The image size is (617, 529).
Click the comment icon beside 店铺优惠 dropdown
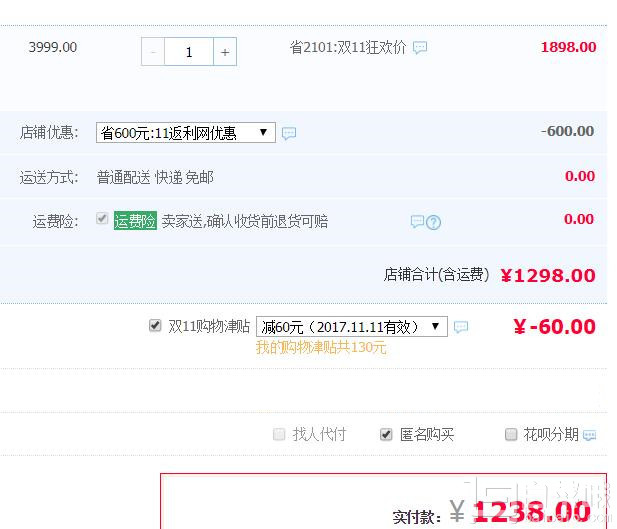click(x=289, y=133)
